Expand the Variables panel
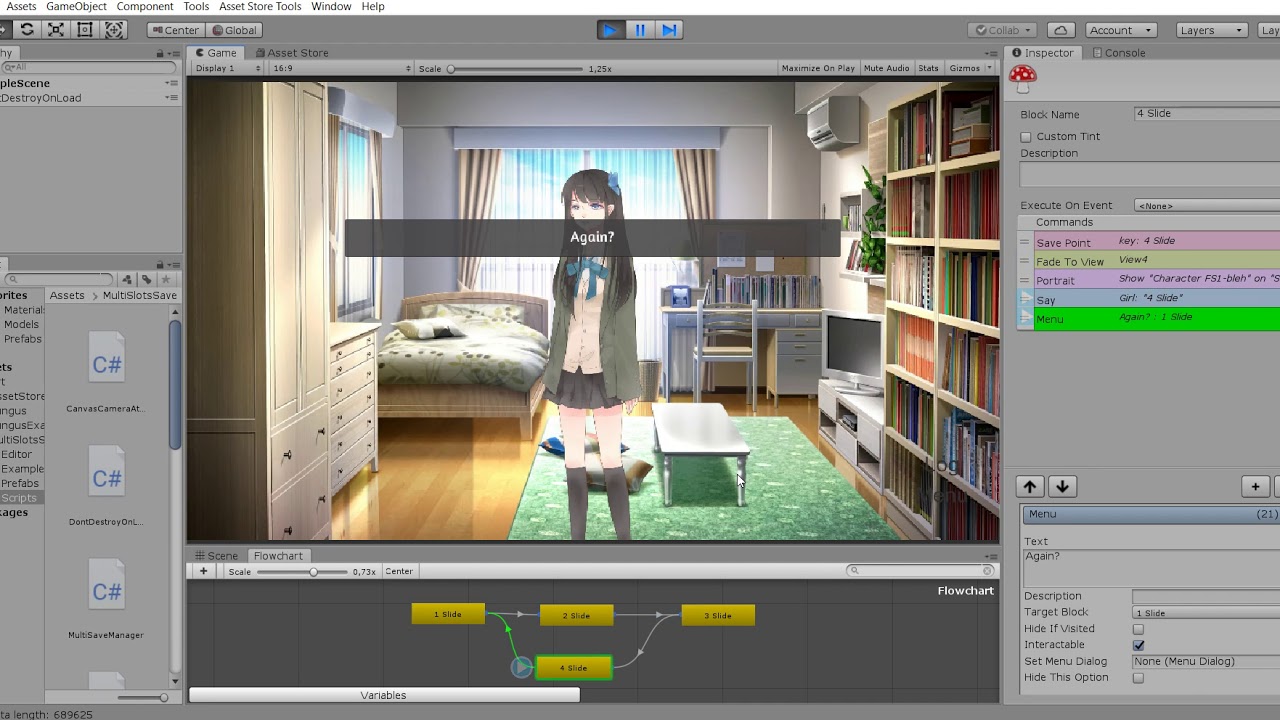 pyautogui.click(x=384, y=695)
